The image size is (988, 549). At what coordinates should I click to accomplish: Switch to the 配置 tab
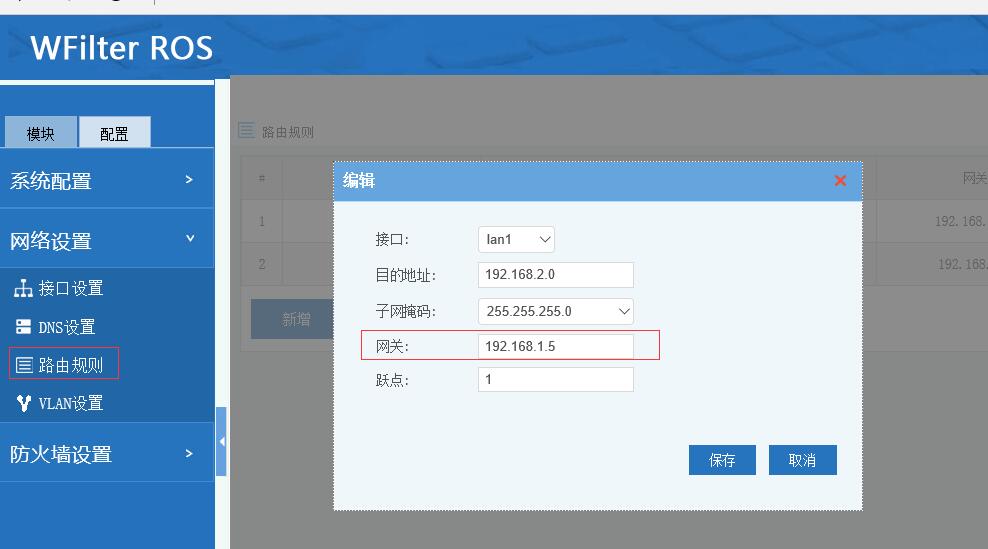click(x=114, y=133)
